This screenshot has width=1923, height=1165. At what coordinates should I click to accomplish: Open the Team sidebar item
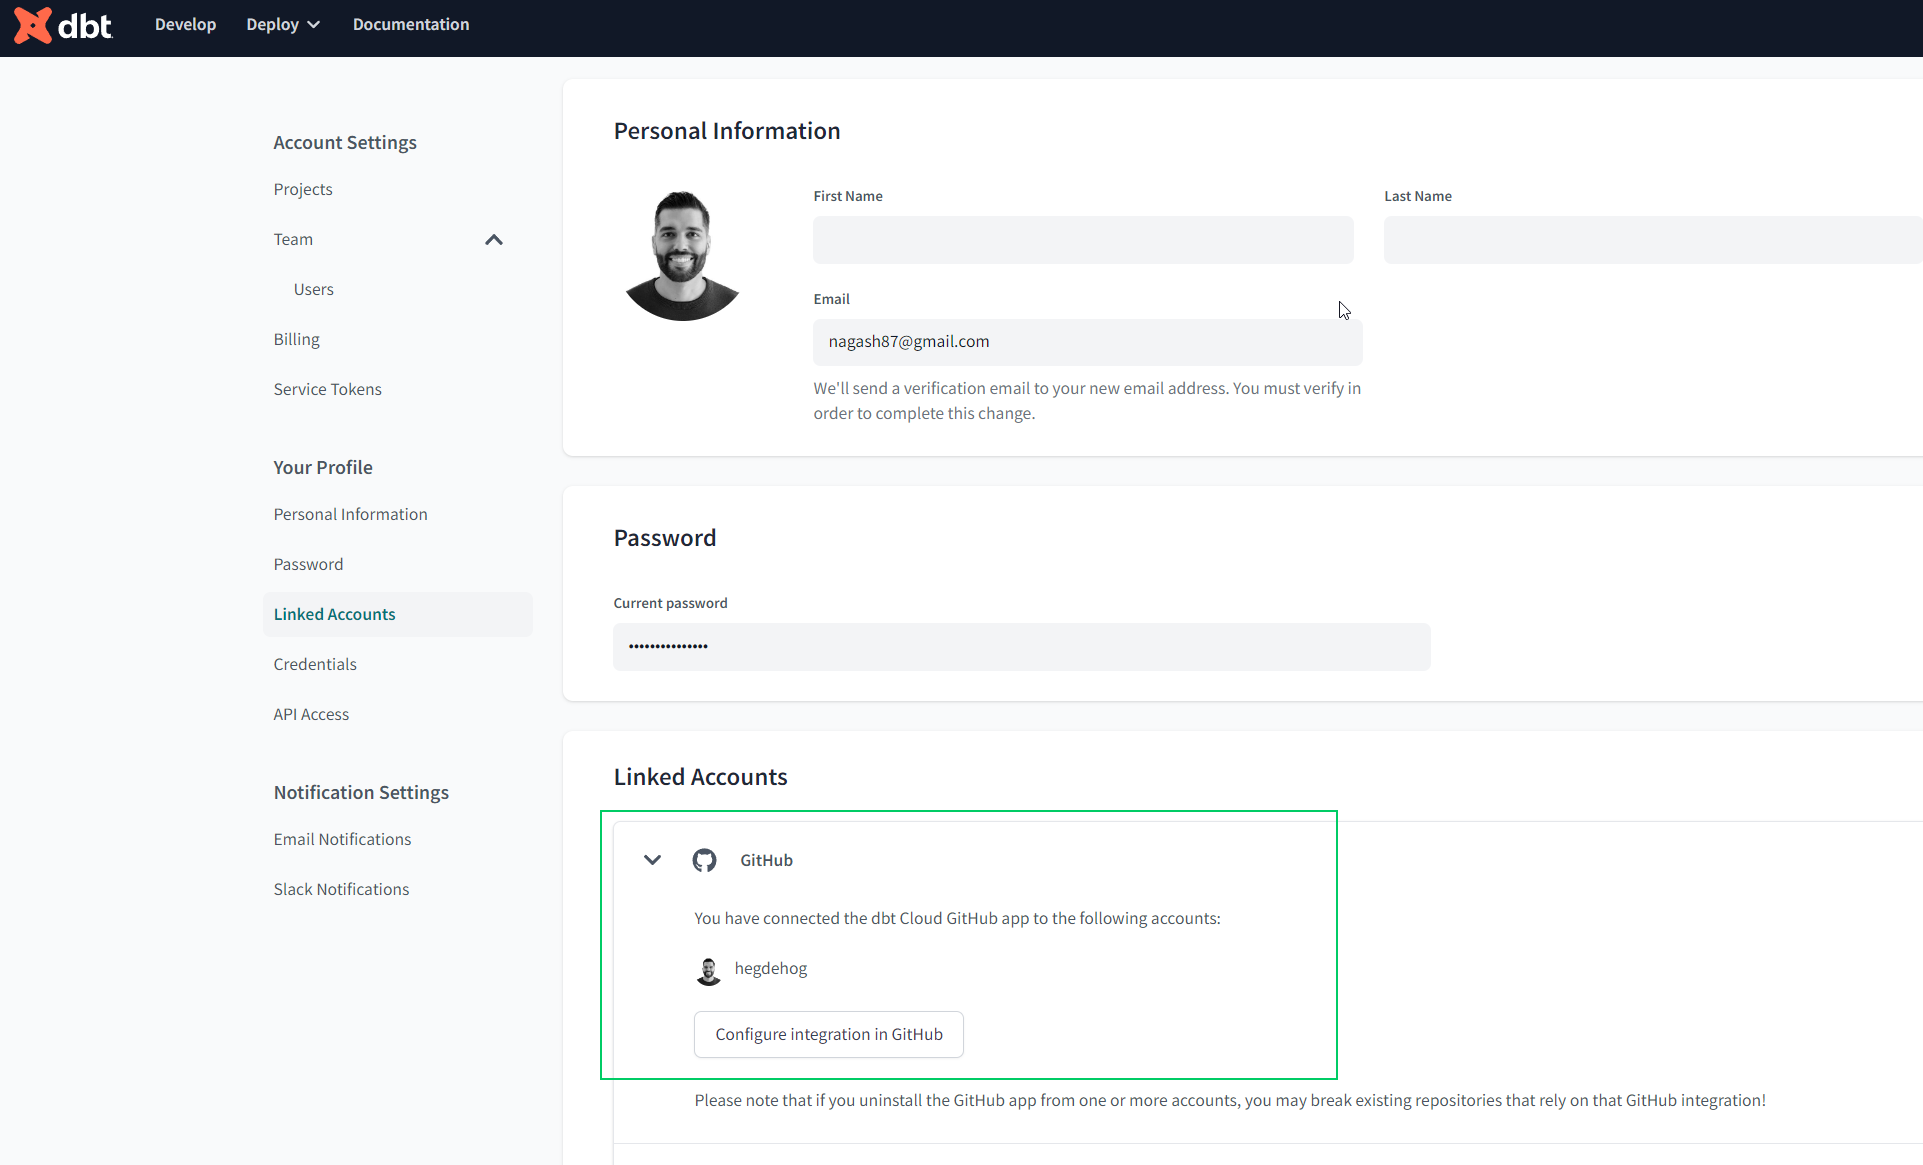pyautogui.click(x=293, y=239)
